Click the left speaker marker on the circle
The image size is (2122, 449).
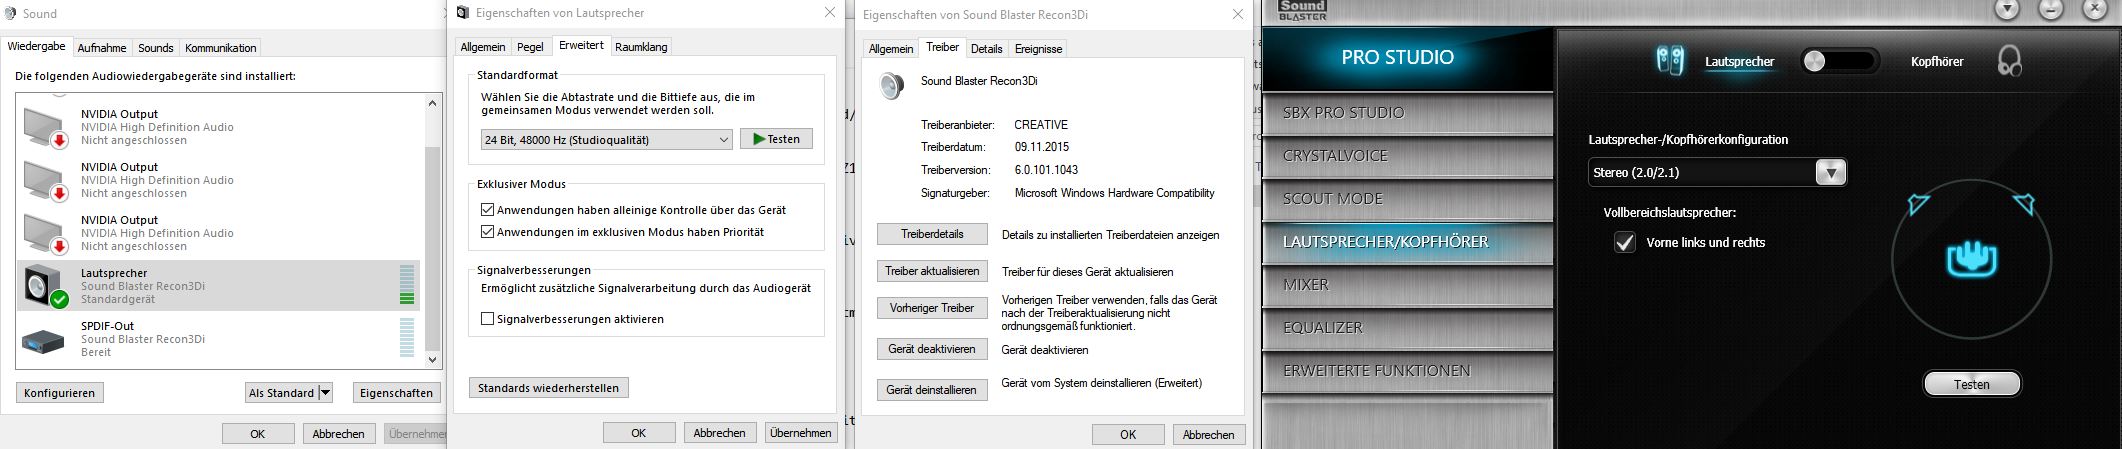1918,205
